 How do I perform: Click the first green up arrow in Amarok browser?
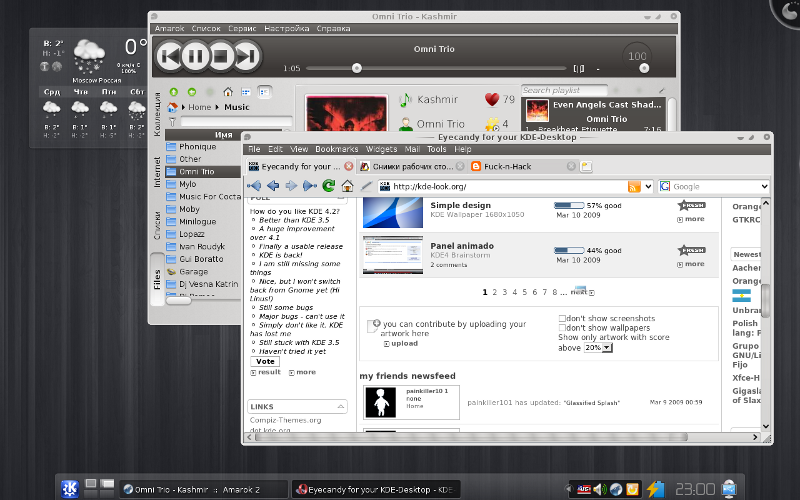point(173,92)
